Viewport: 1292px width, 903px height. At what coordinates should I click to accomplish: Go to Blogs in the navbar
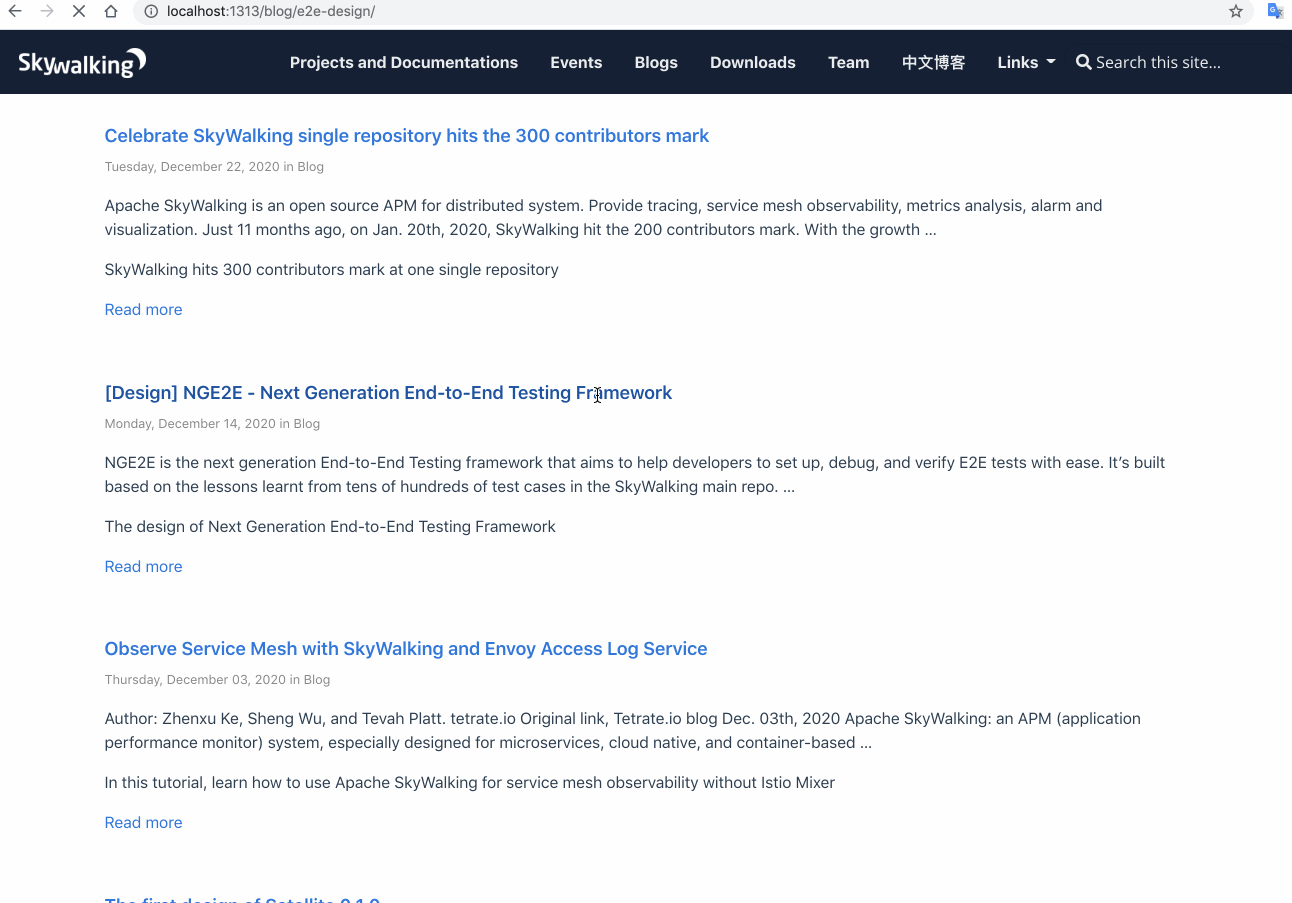(x=656, y=62)
